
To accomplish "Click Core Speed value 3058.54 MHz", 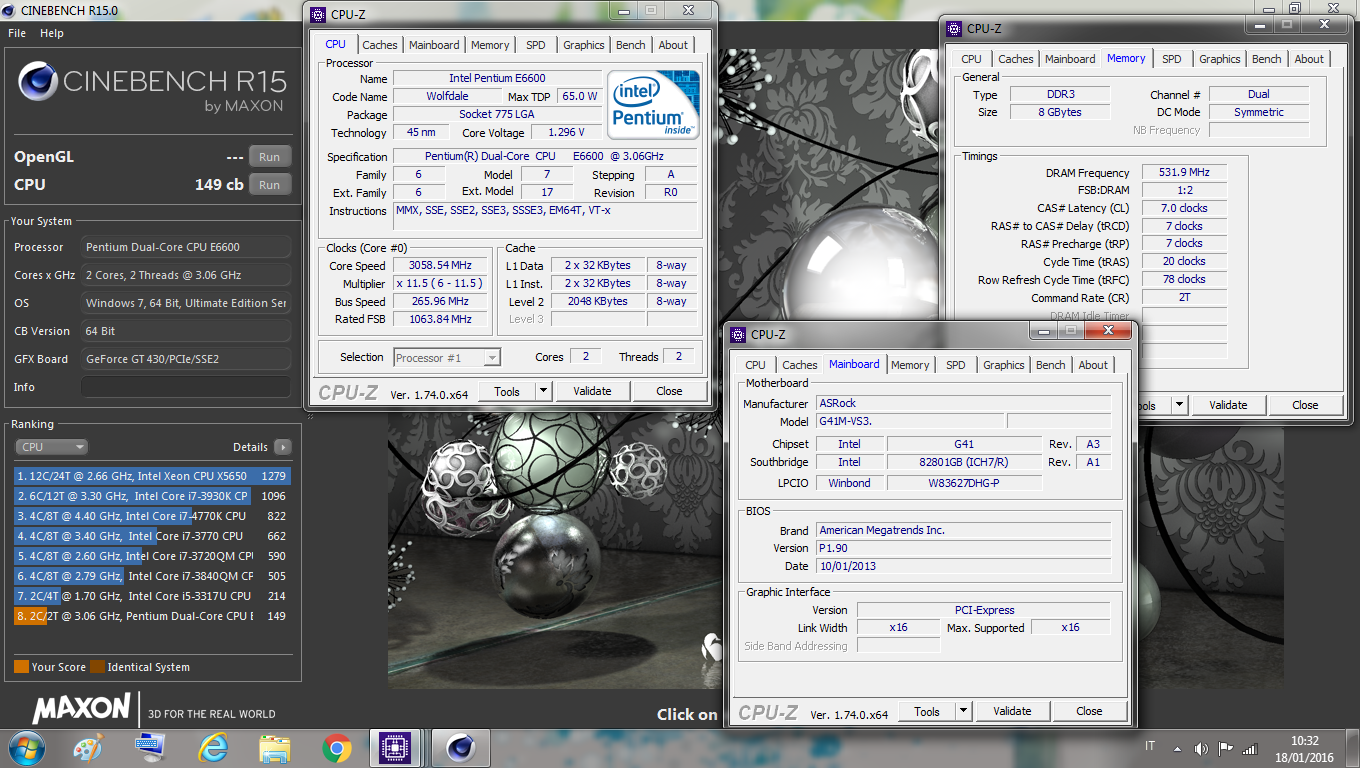I will click(x=440, y=265).
